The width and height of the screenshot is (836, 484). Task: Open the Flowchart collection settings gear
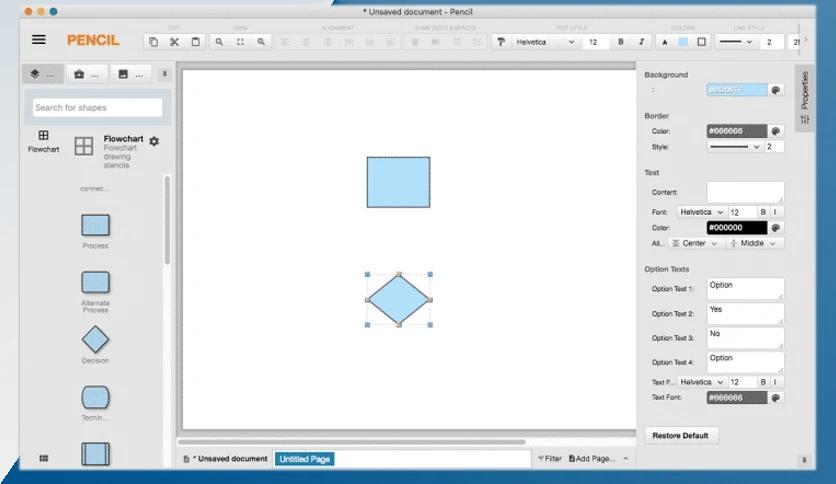pos(154,141)
